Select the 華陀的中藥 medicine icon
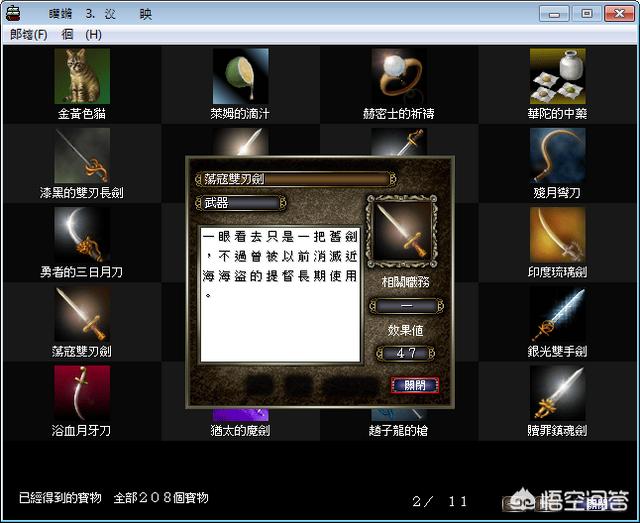 [558, 76]
